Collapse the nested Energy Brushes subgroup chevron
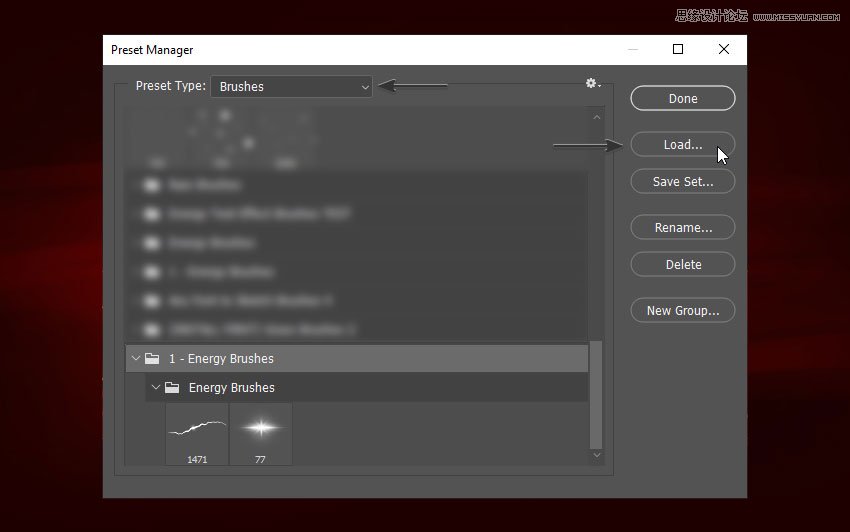The width and height of the screenshot is (850, 532). click(x=155, y=387)
